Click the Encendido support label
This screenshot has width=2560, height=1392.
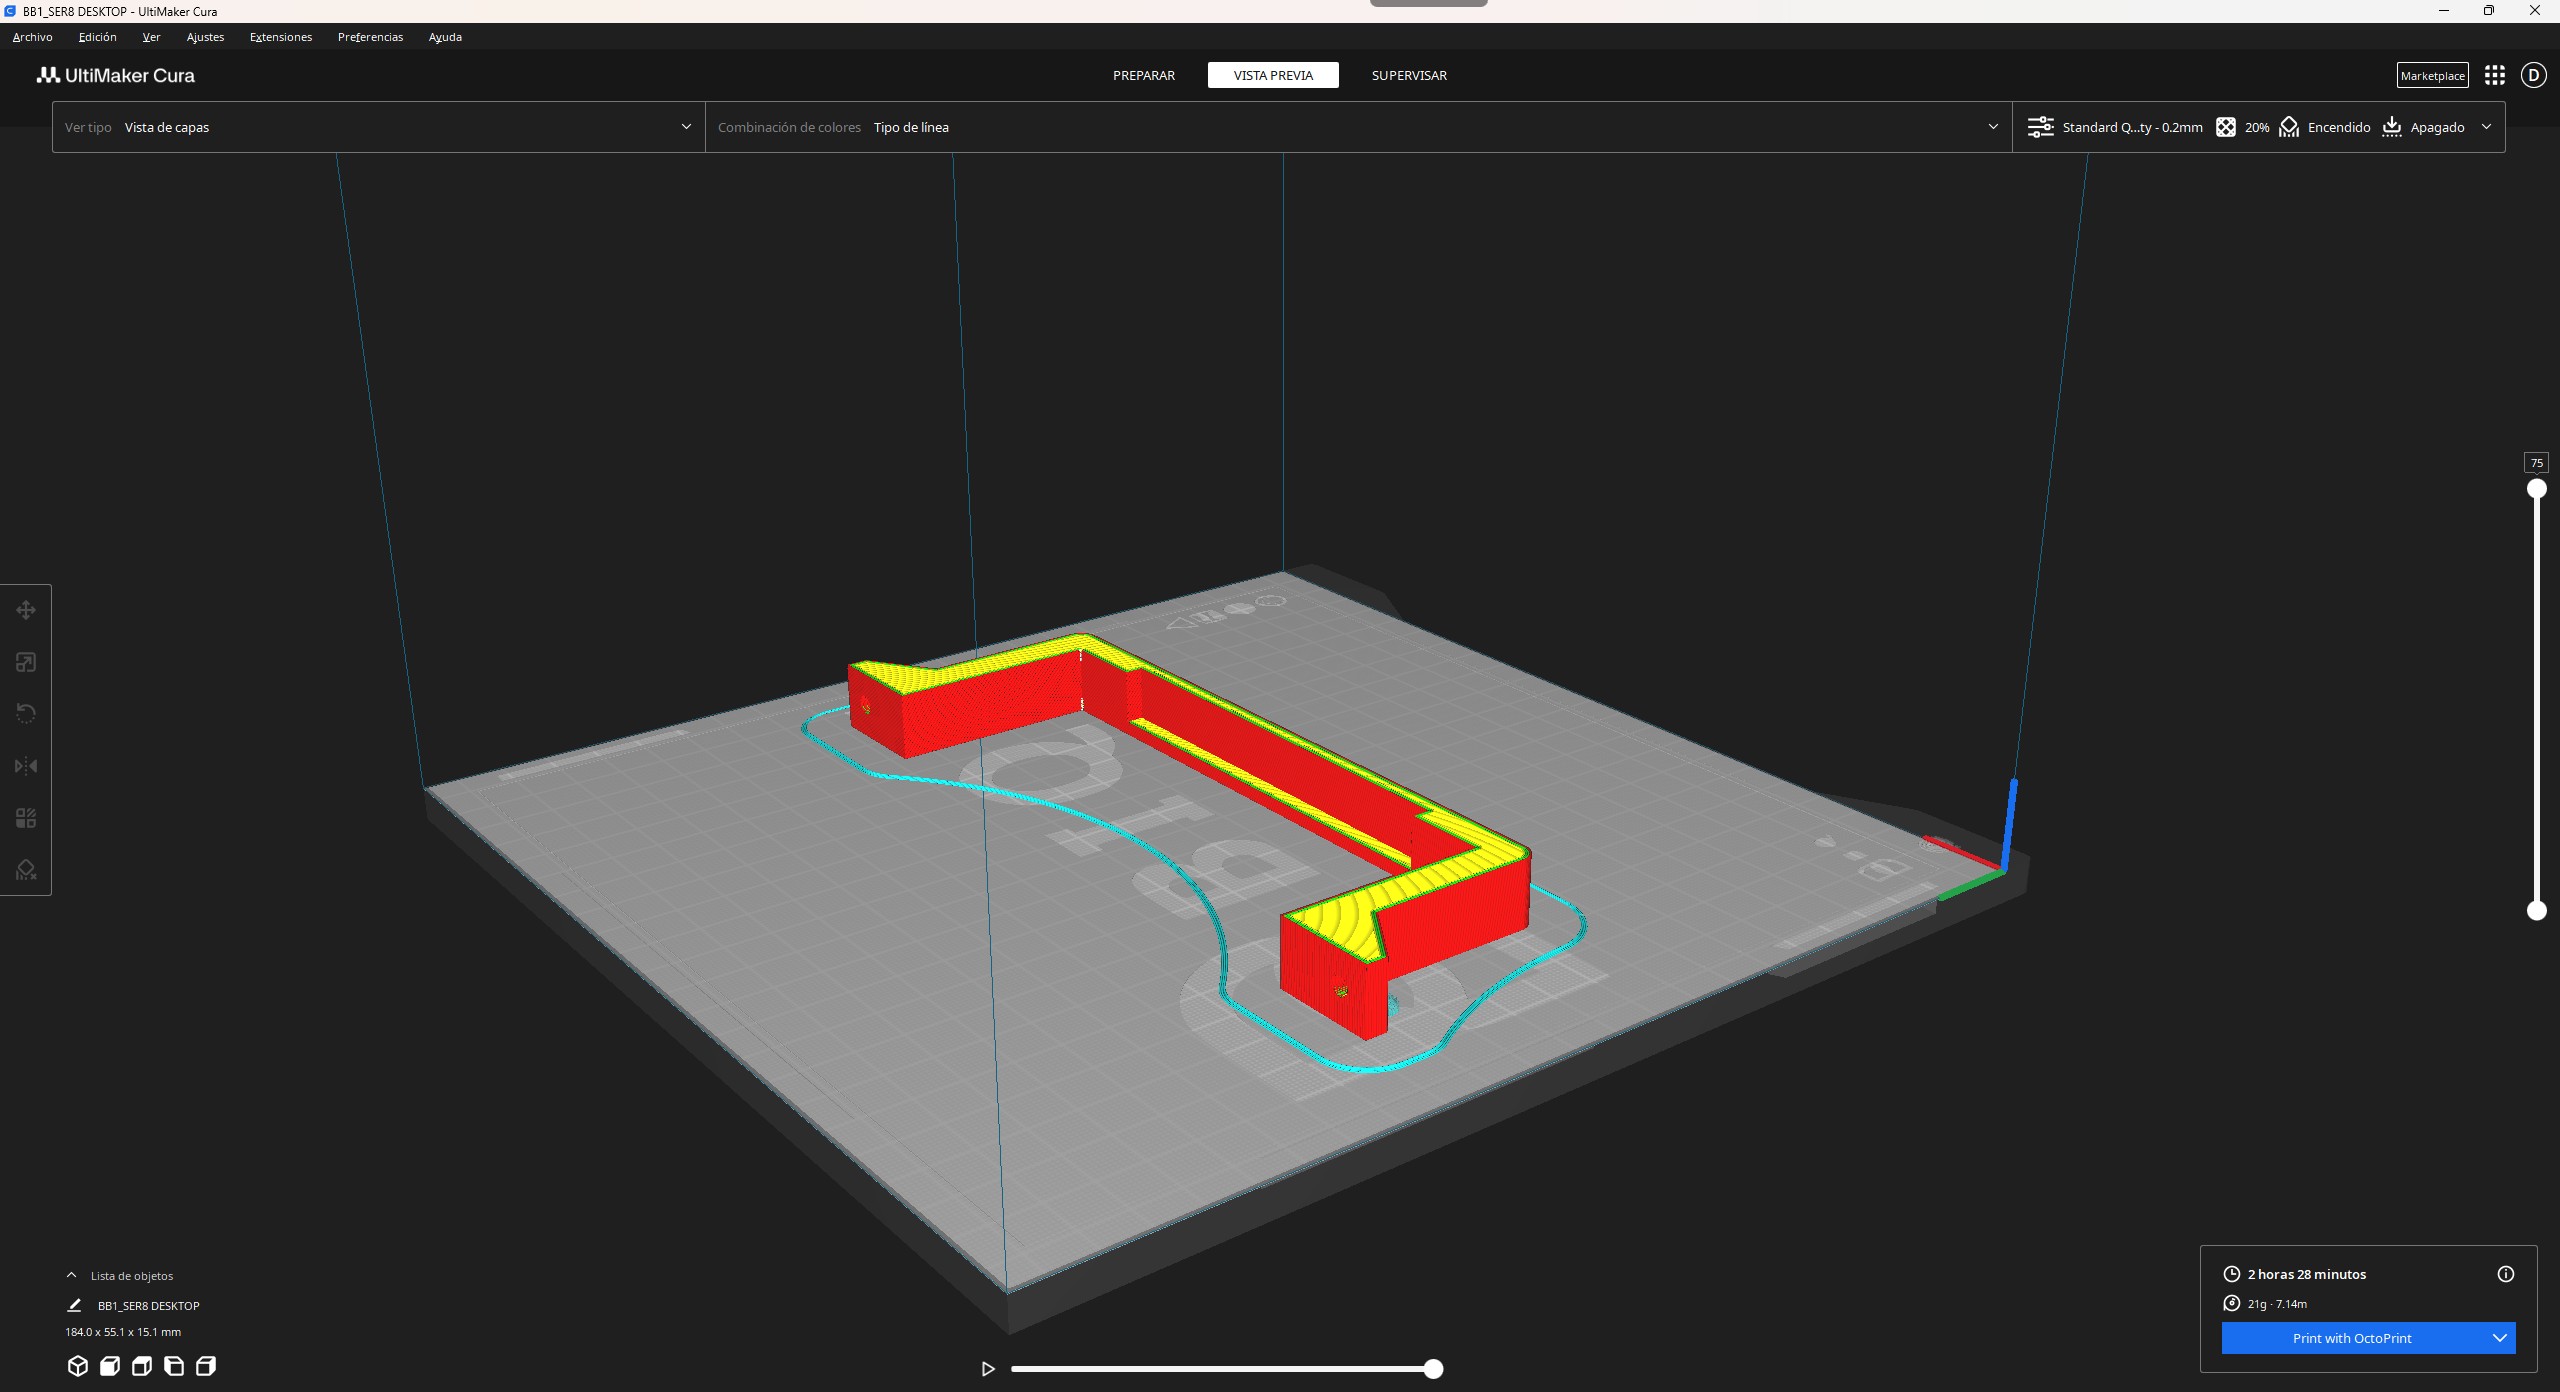pyautogui.click(x=2339, y=127)
